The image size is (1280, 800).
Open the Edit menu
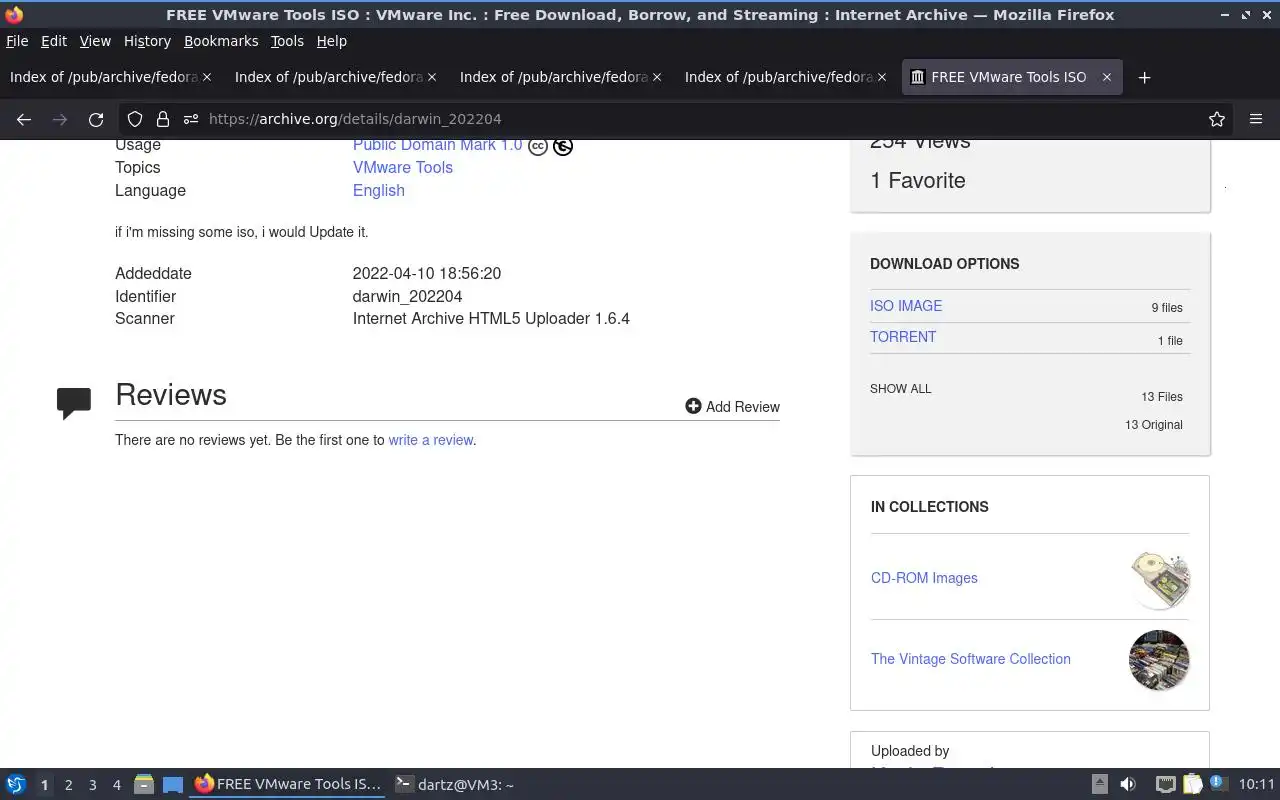(54, 41)
